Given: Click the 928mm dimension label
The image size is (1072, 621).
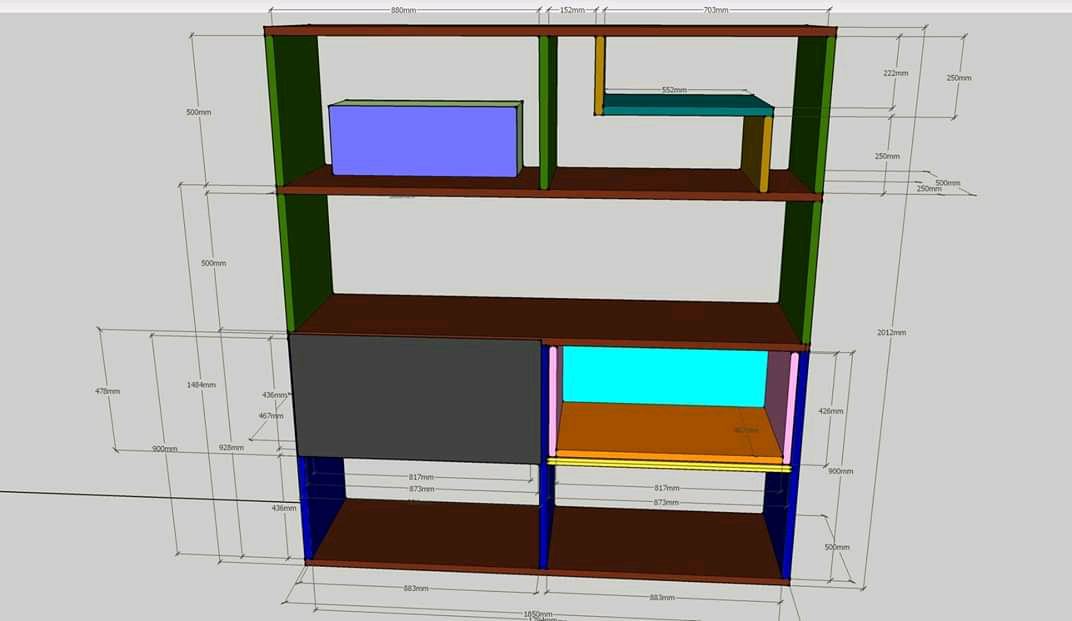Looking at the screenshot, I should click(x=231, y=447).
